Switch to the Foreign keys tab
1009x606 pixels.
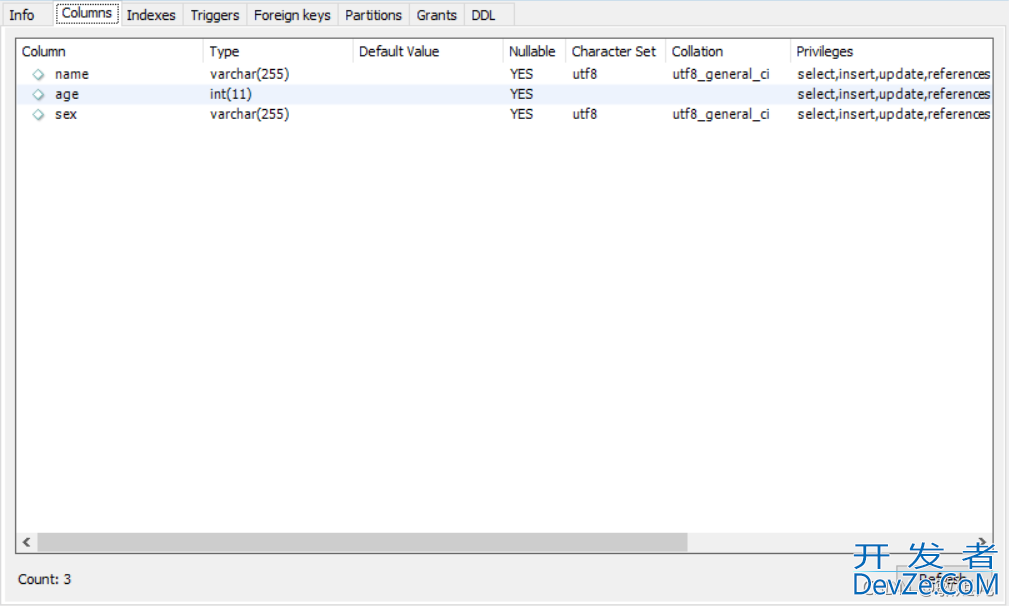(x=292, y=15)
